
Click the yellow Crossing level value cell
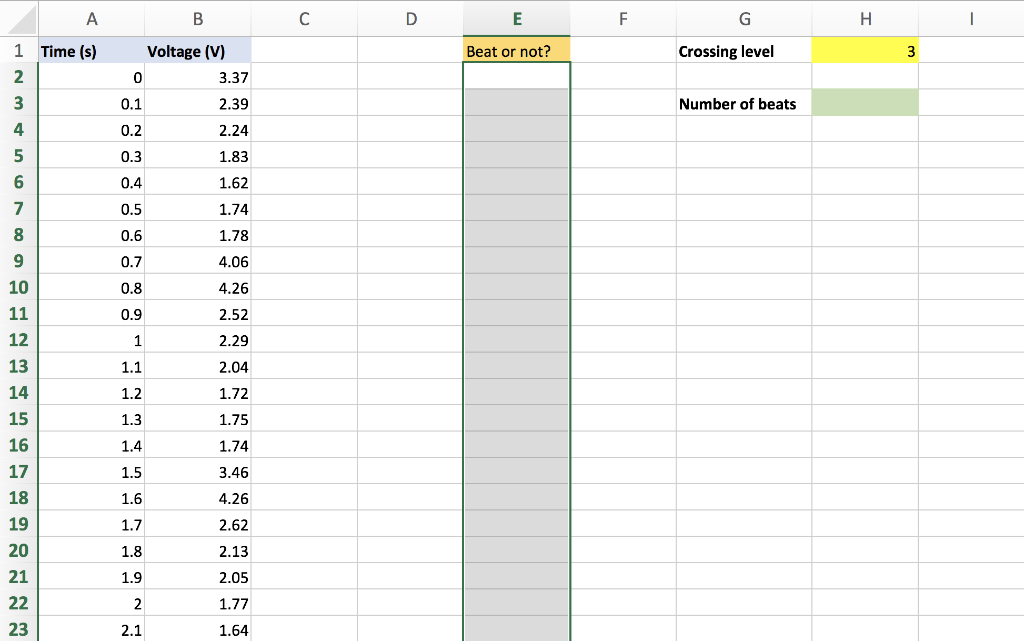pyautogui.click(x=865, y=51)
